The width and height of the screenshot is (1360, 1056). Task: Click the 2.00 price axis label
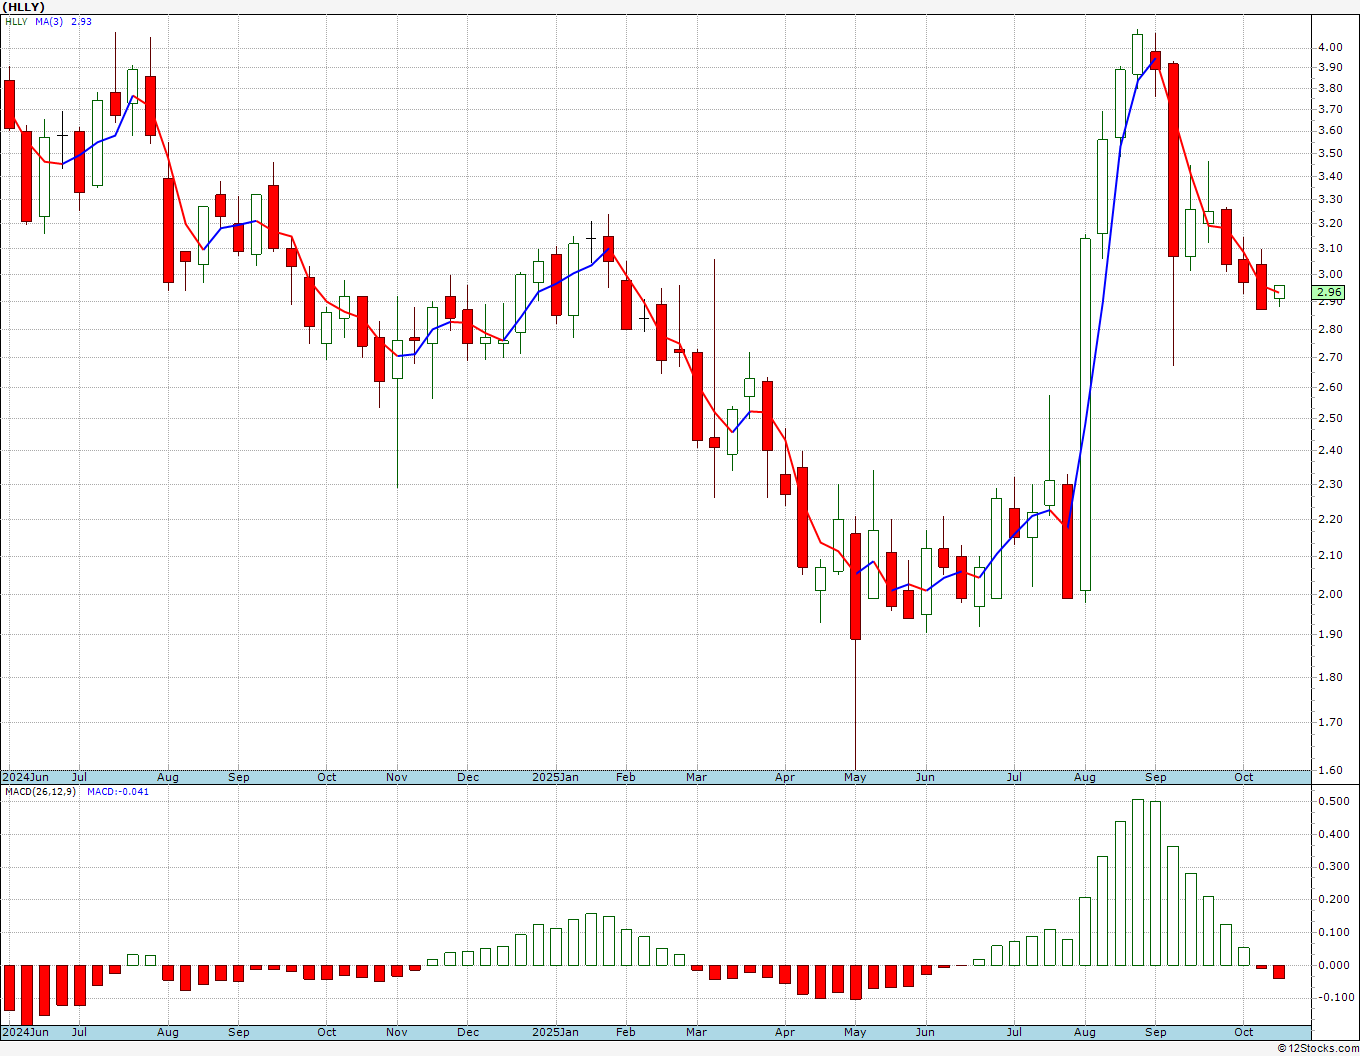pyautogui.click(x=1330, y=594)
